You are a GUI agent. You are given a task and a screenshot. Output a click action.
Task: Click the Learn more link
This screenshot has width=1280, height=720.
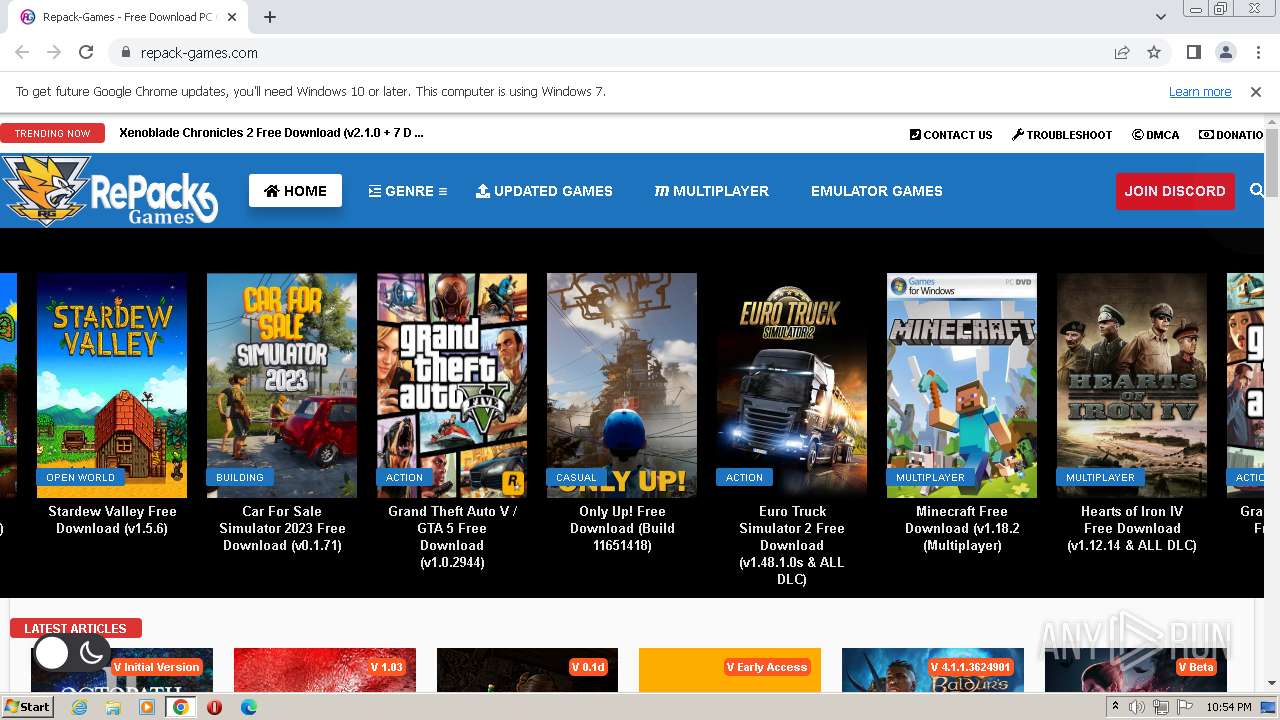[x=1200, y=92]
